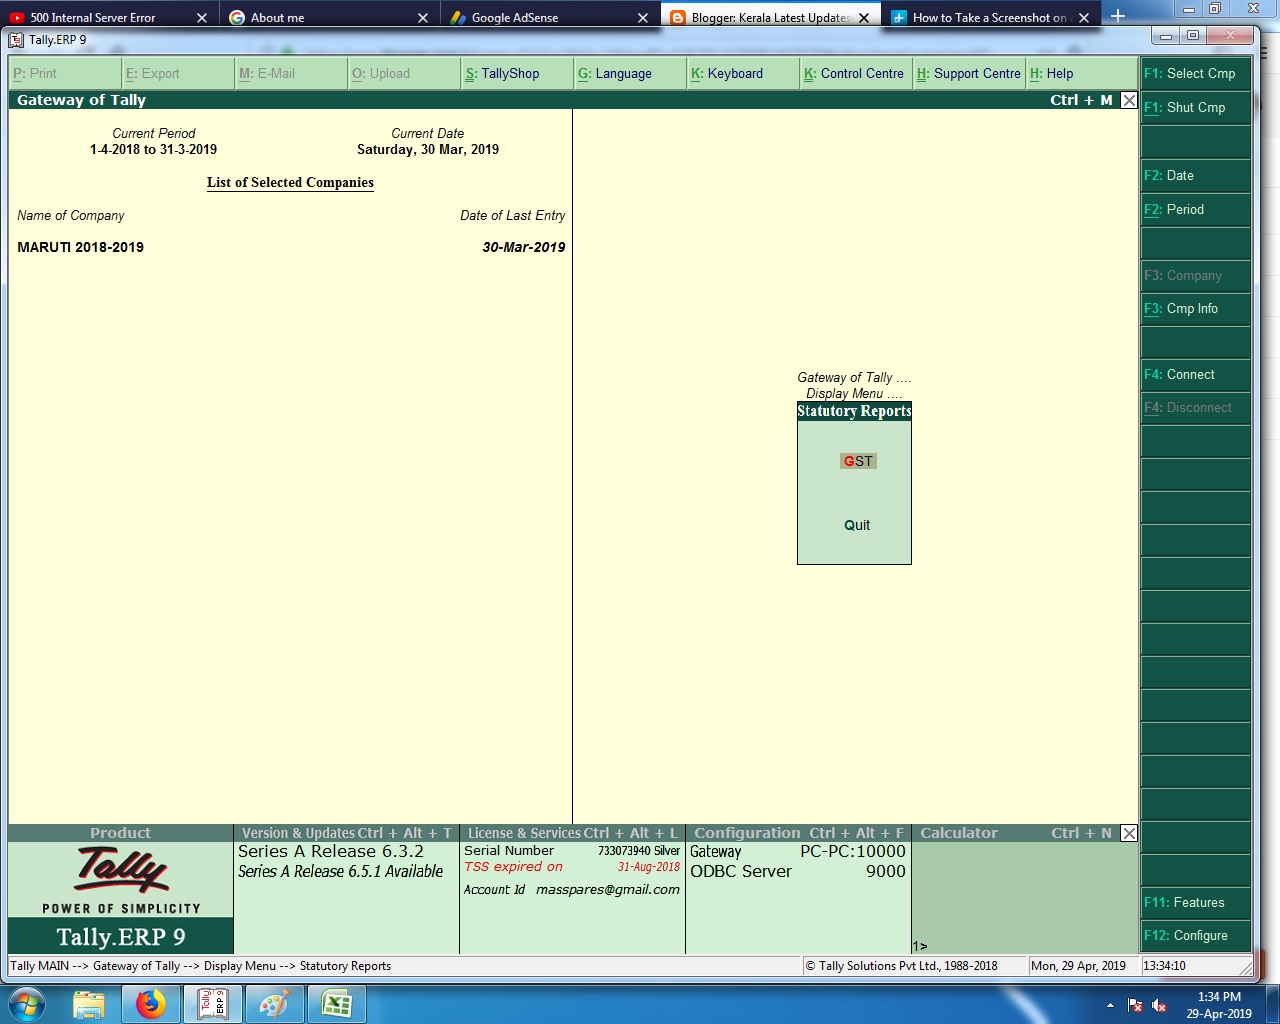Click the ODBC Server 9000 entry
This screenshot has width=1280, height=1024.
[x=798, y=872]
